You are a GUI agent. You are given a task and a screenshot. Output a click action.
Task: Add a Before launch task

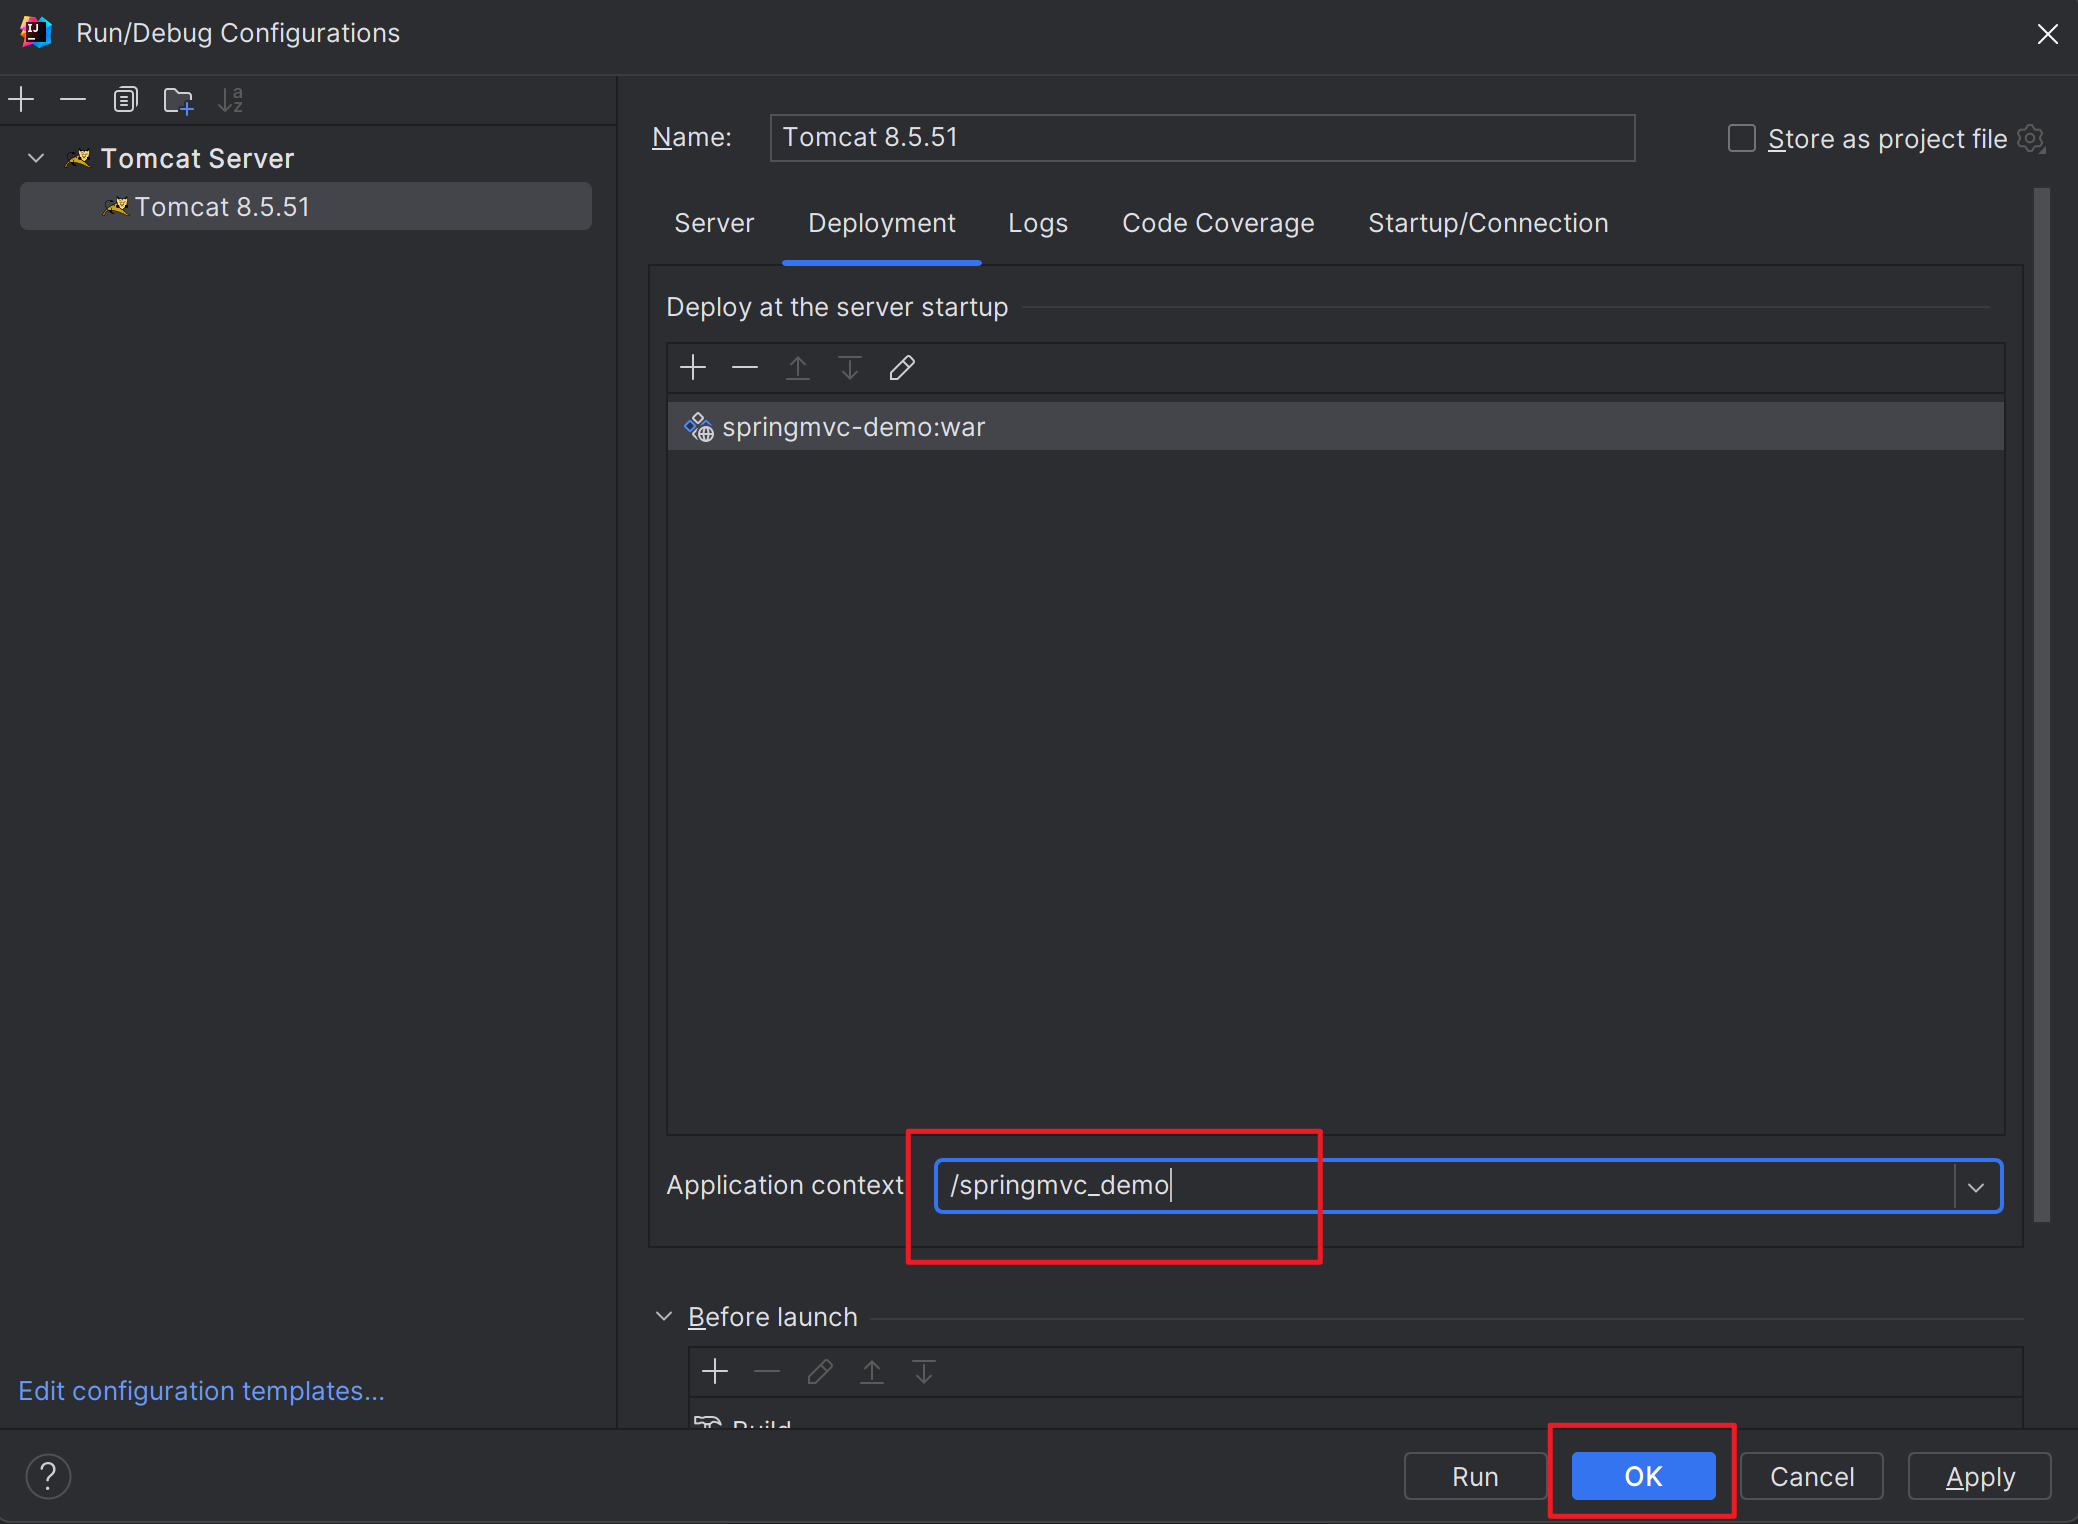point(715,1371)
